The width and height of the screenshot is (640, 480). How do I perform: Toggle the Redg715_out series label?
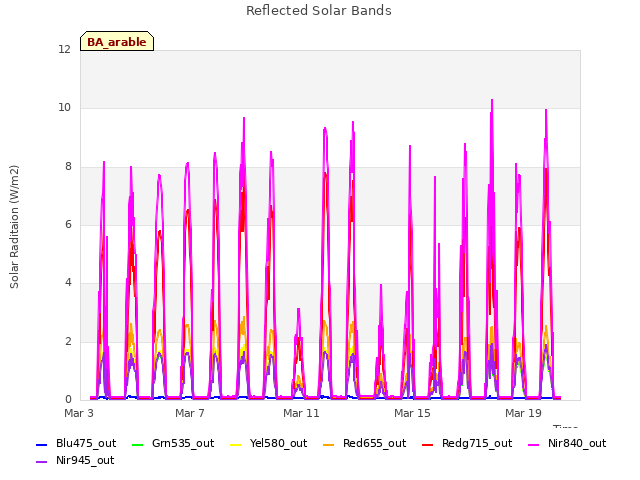click(x=477, y=444)
